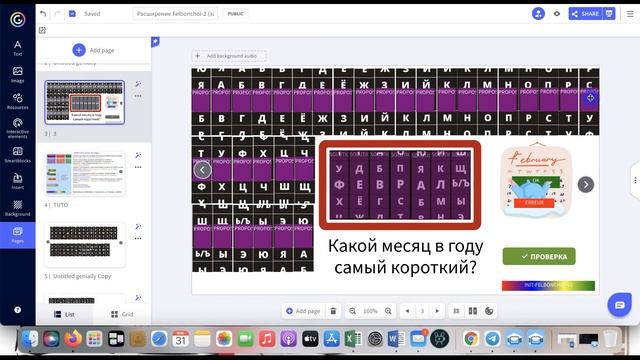640x360 pixels.
Task: Open the Smartblocks panel
Action: (x=18, y=155)
